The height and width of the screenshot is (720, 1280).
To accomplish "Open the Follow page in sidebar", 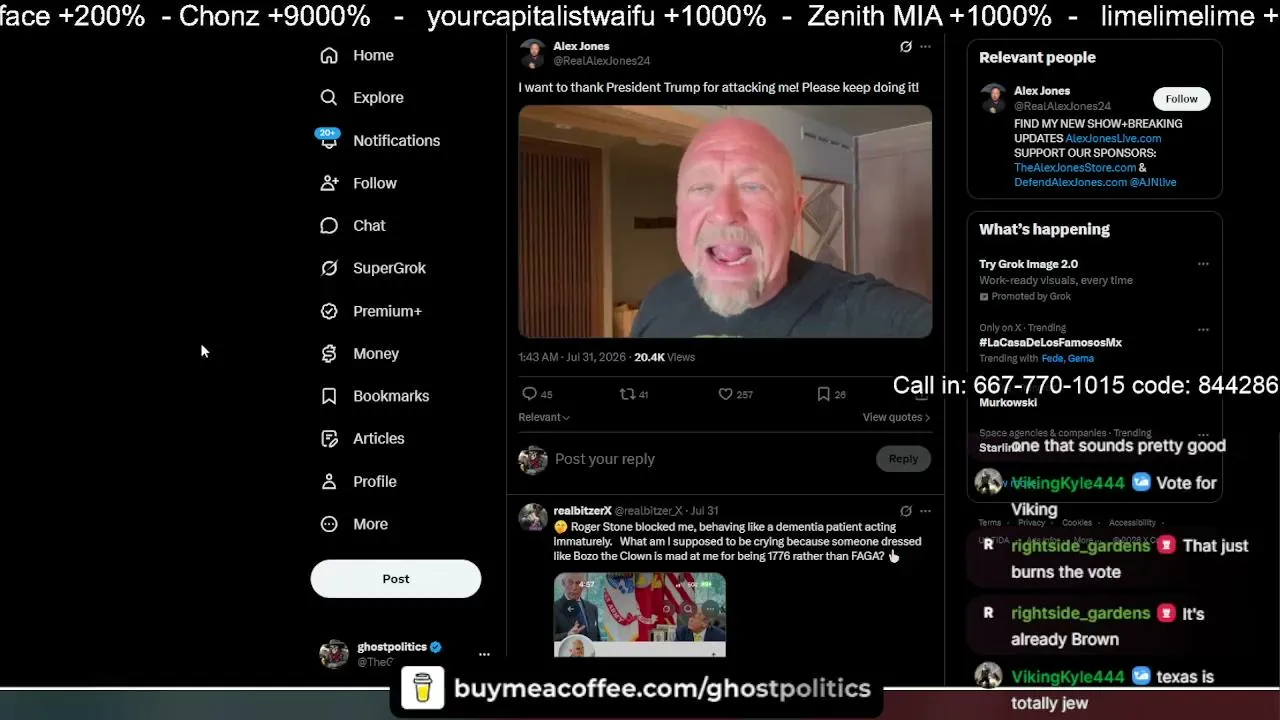I will [x=358, y=183].
